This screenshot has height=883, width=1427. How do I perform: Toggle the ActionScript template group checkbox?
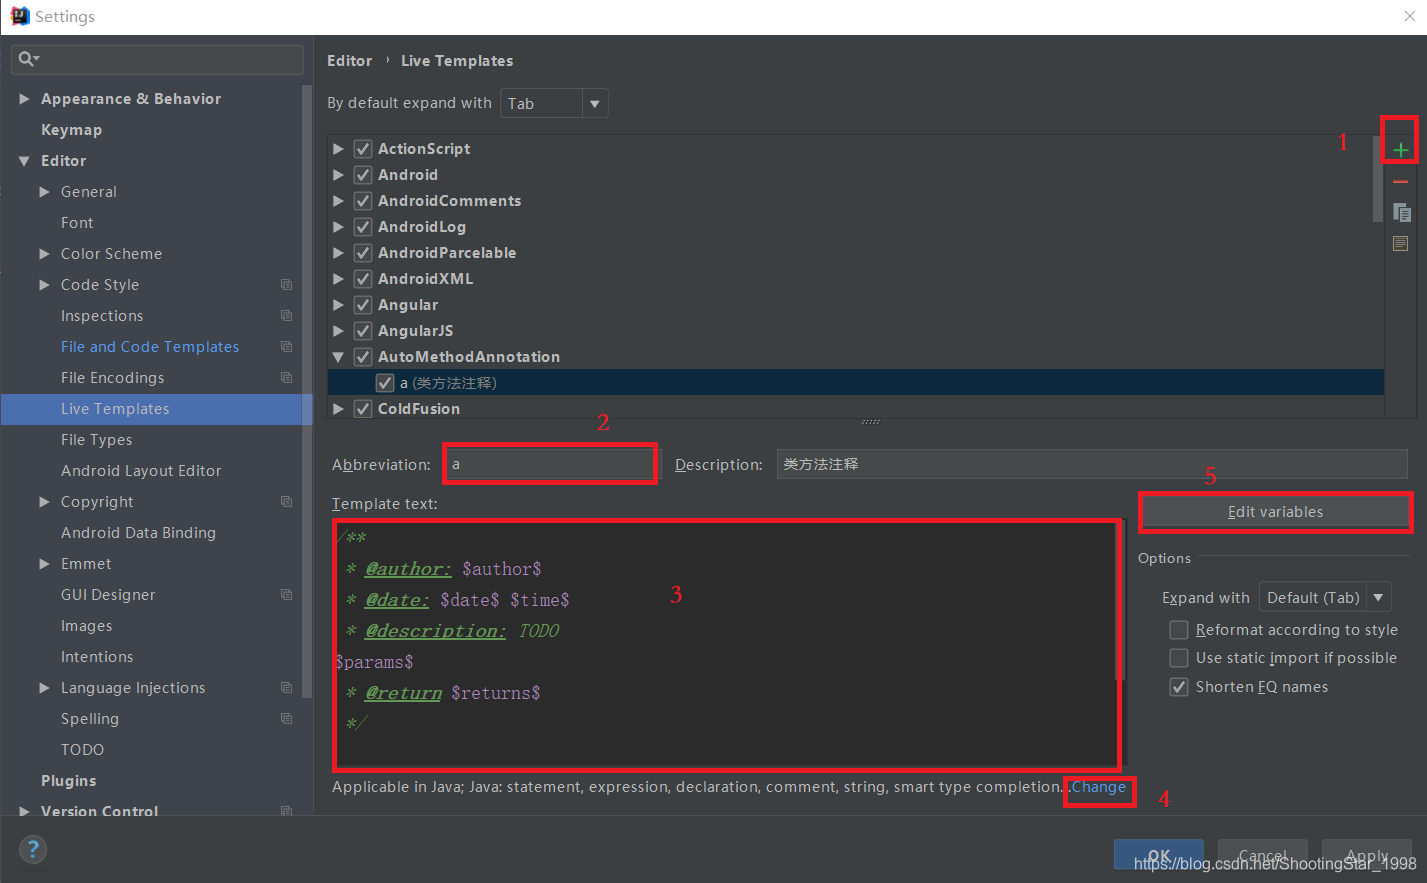tap(363, 149)
